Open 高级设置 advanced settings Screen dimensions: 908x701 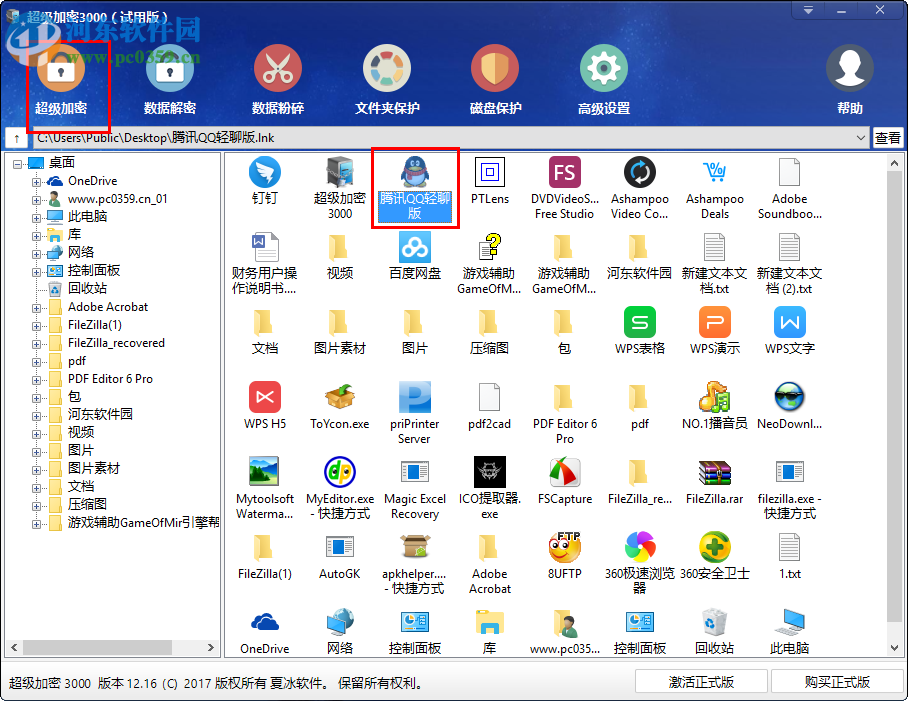tap(602, 78)
